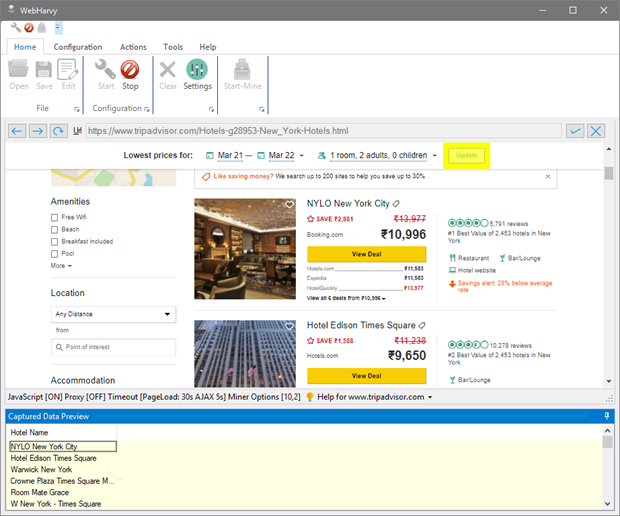
Task: Click the X button beside address bar
Action: (596, 131)
